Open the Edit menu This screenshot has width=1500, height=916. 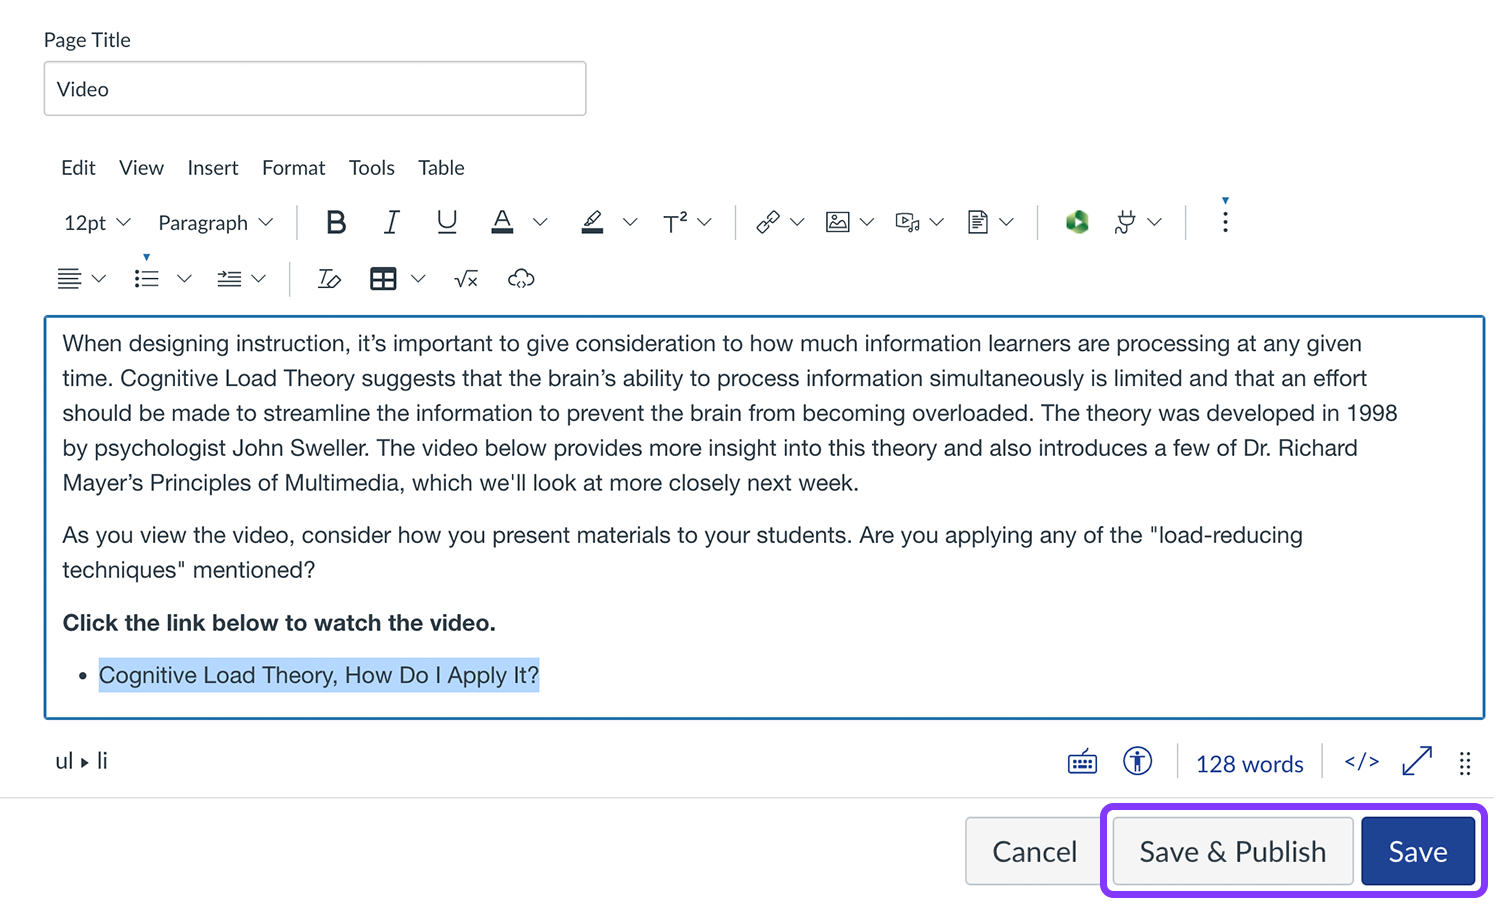78,167
